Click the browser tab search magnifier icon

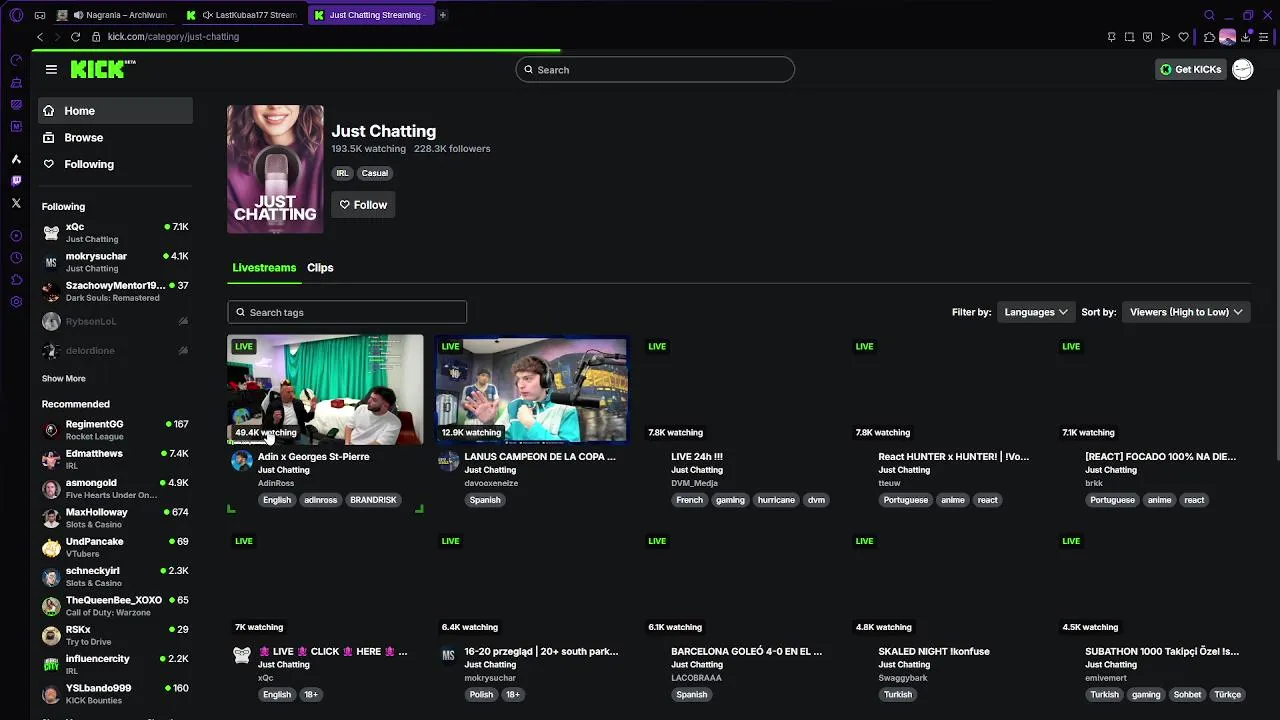click(x=1209, y=15)
